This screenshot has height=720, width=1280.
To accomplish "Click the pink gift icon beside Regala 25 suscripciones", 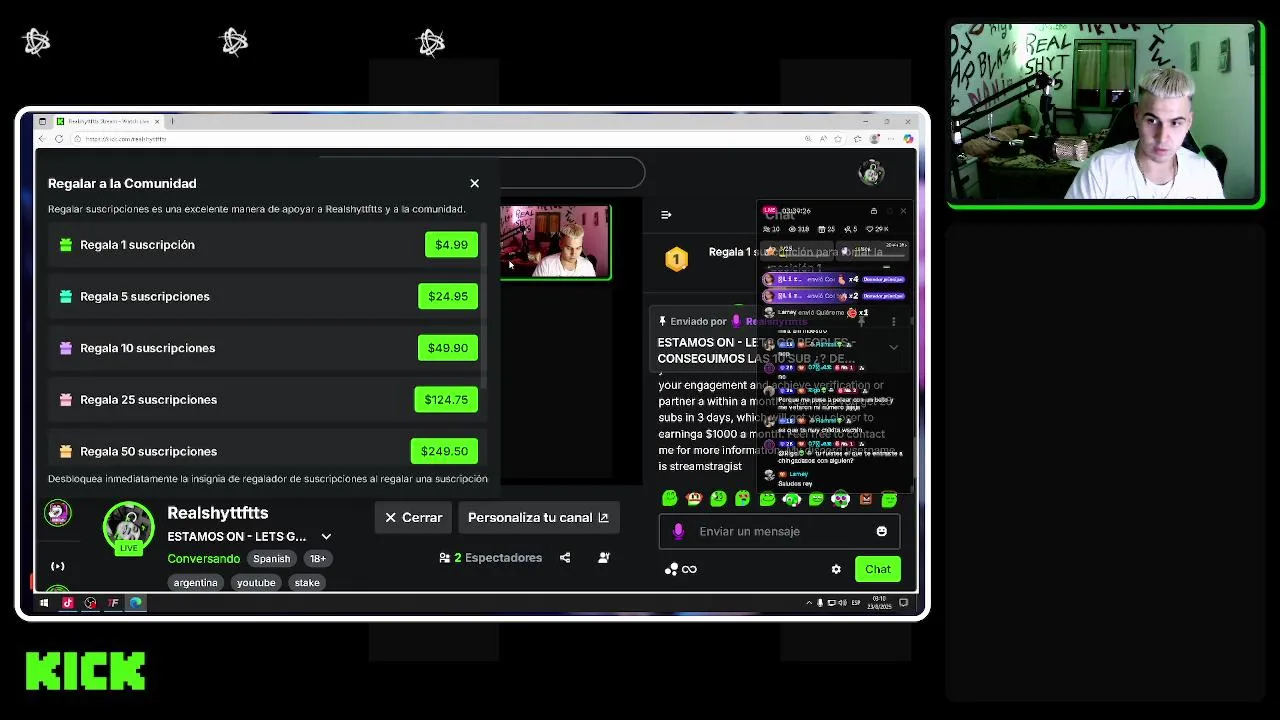I will click(x=65, y=399).
